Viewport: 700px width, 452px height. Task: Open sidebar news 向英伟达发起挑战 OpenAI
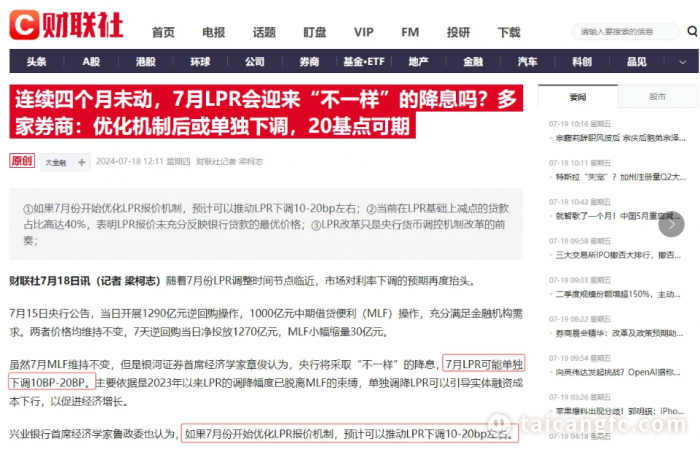coord(618,372)
